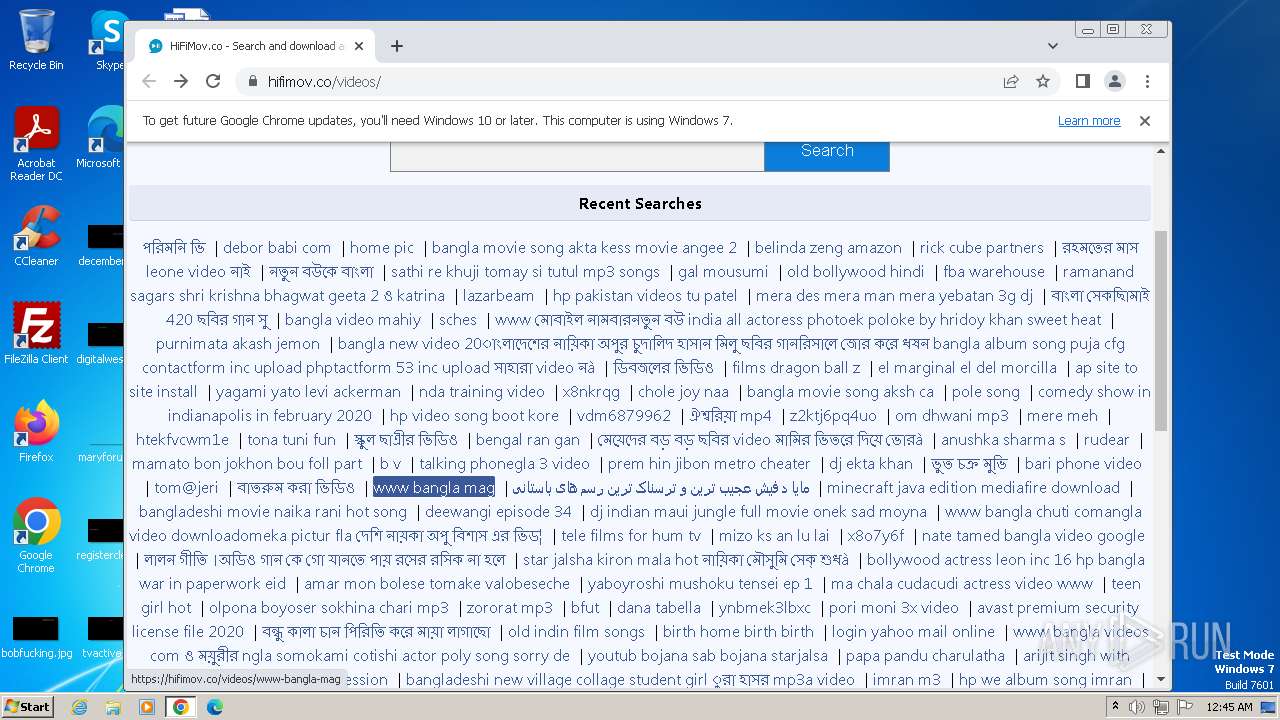The image size is (1280, 720).
Task: Open the Windows Start menu
Action: 27,706
